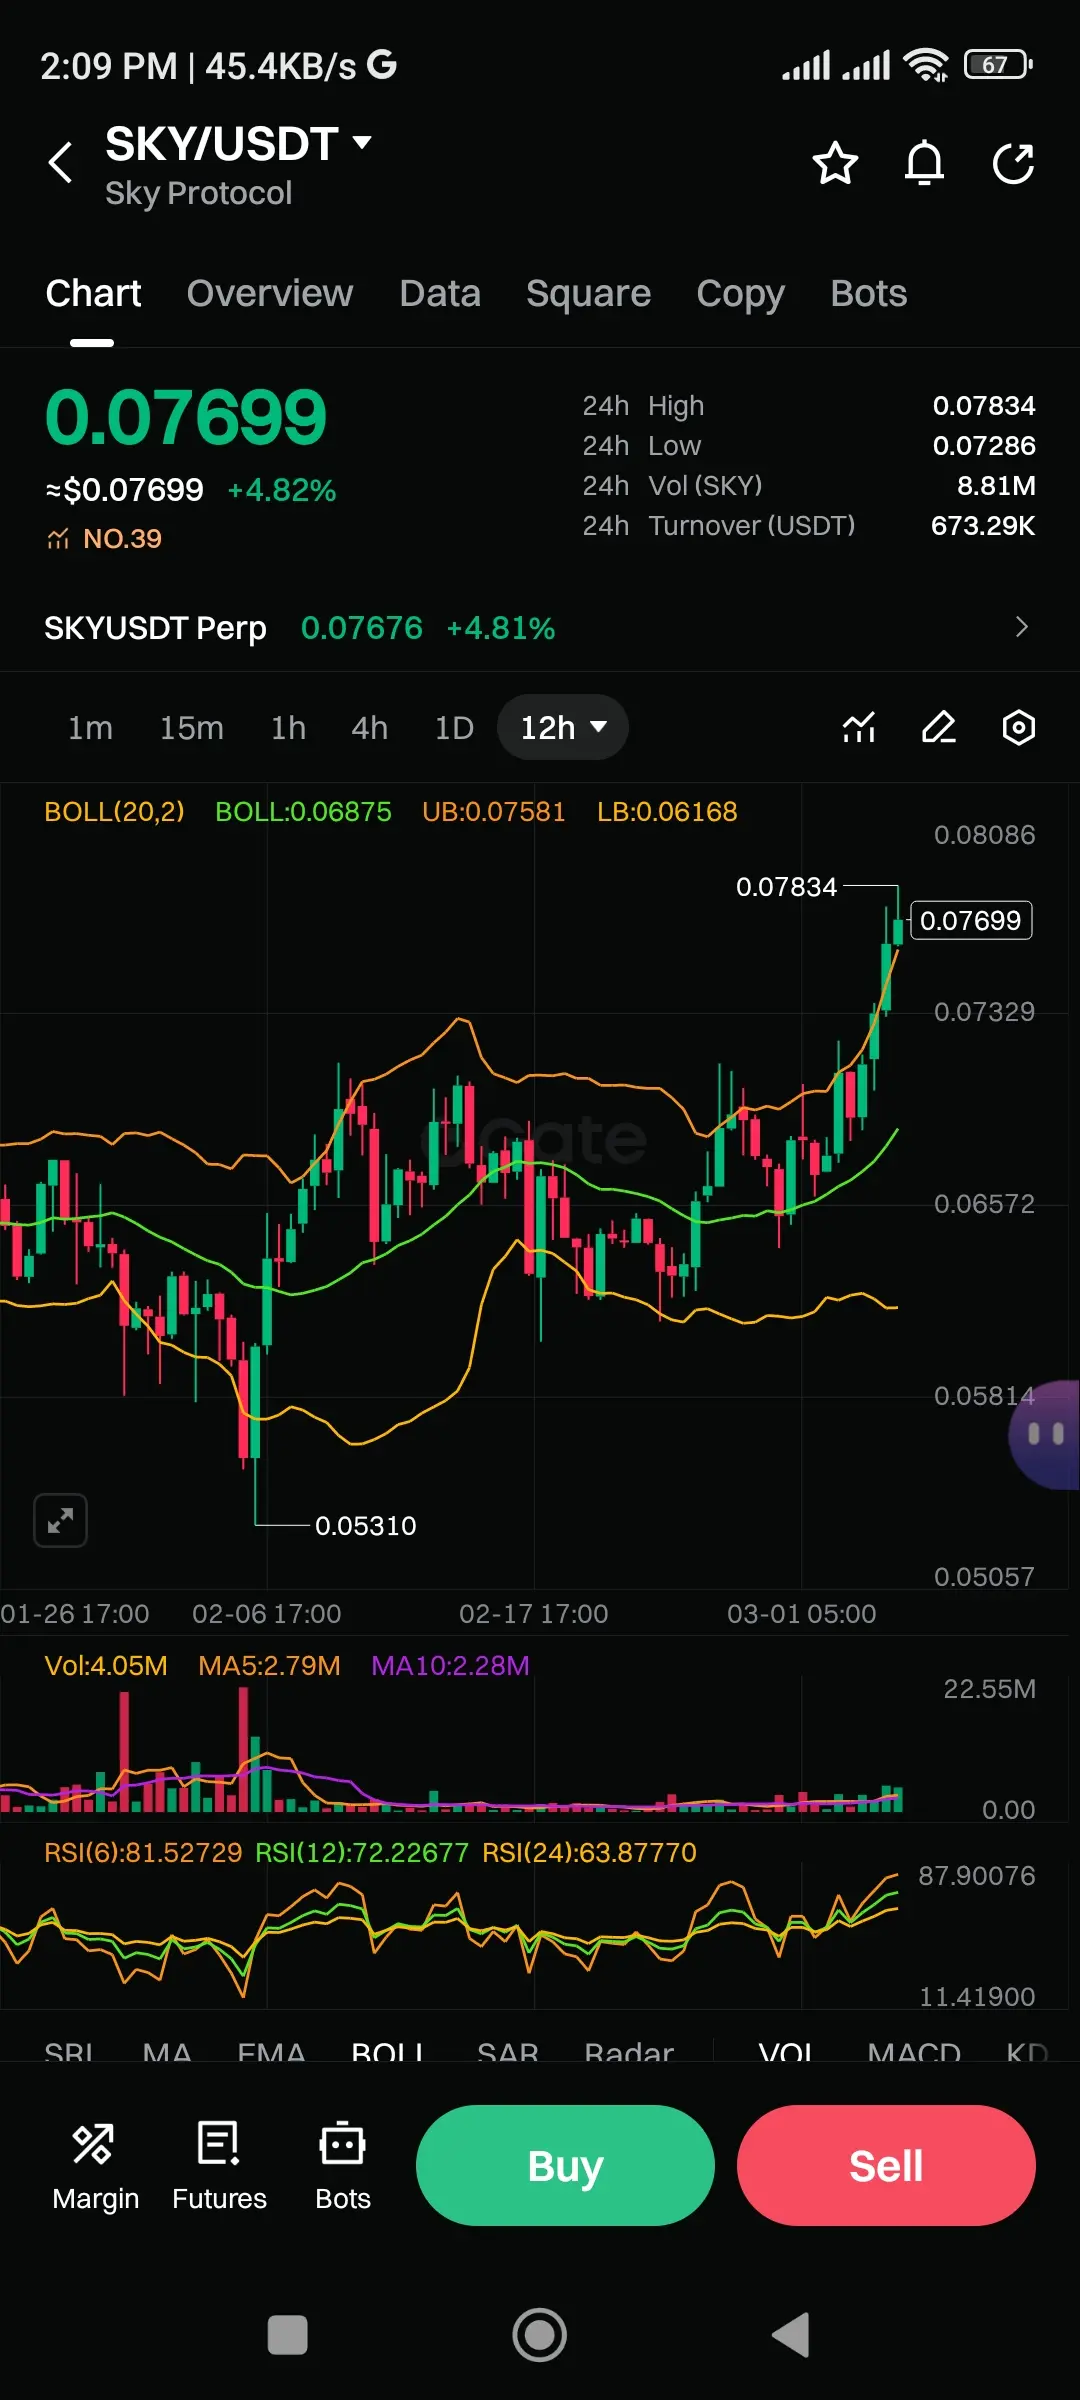The image size is (1080, 2400).
Task: Share the pair using share icon
Action: (1013, 163)
